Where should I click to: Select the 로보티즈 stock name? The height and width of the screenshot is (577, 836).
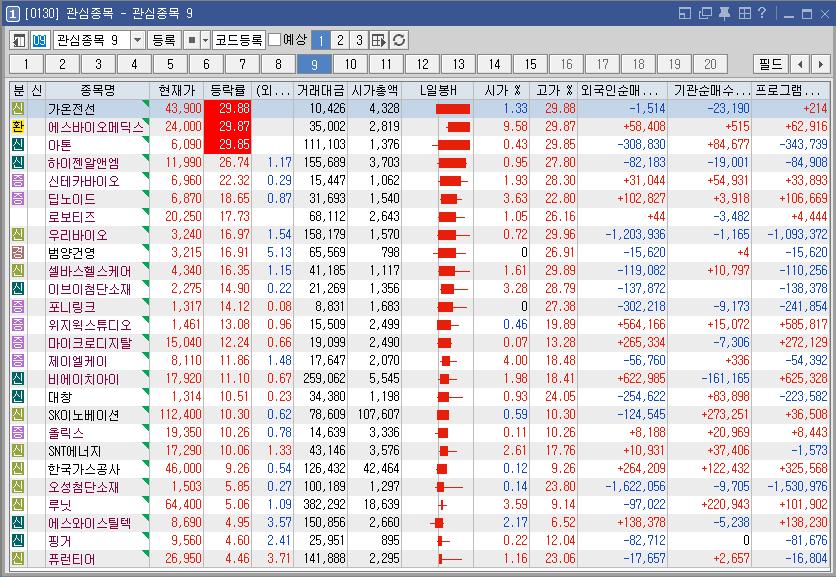[72, 217]
